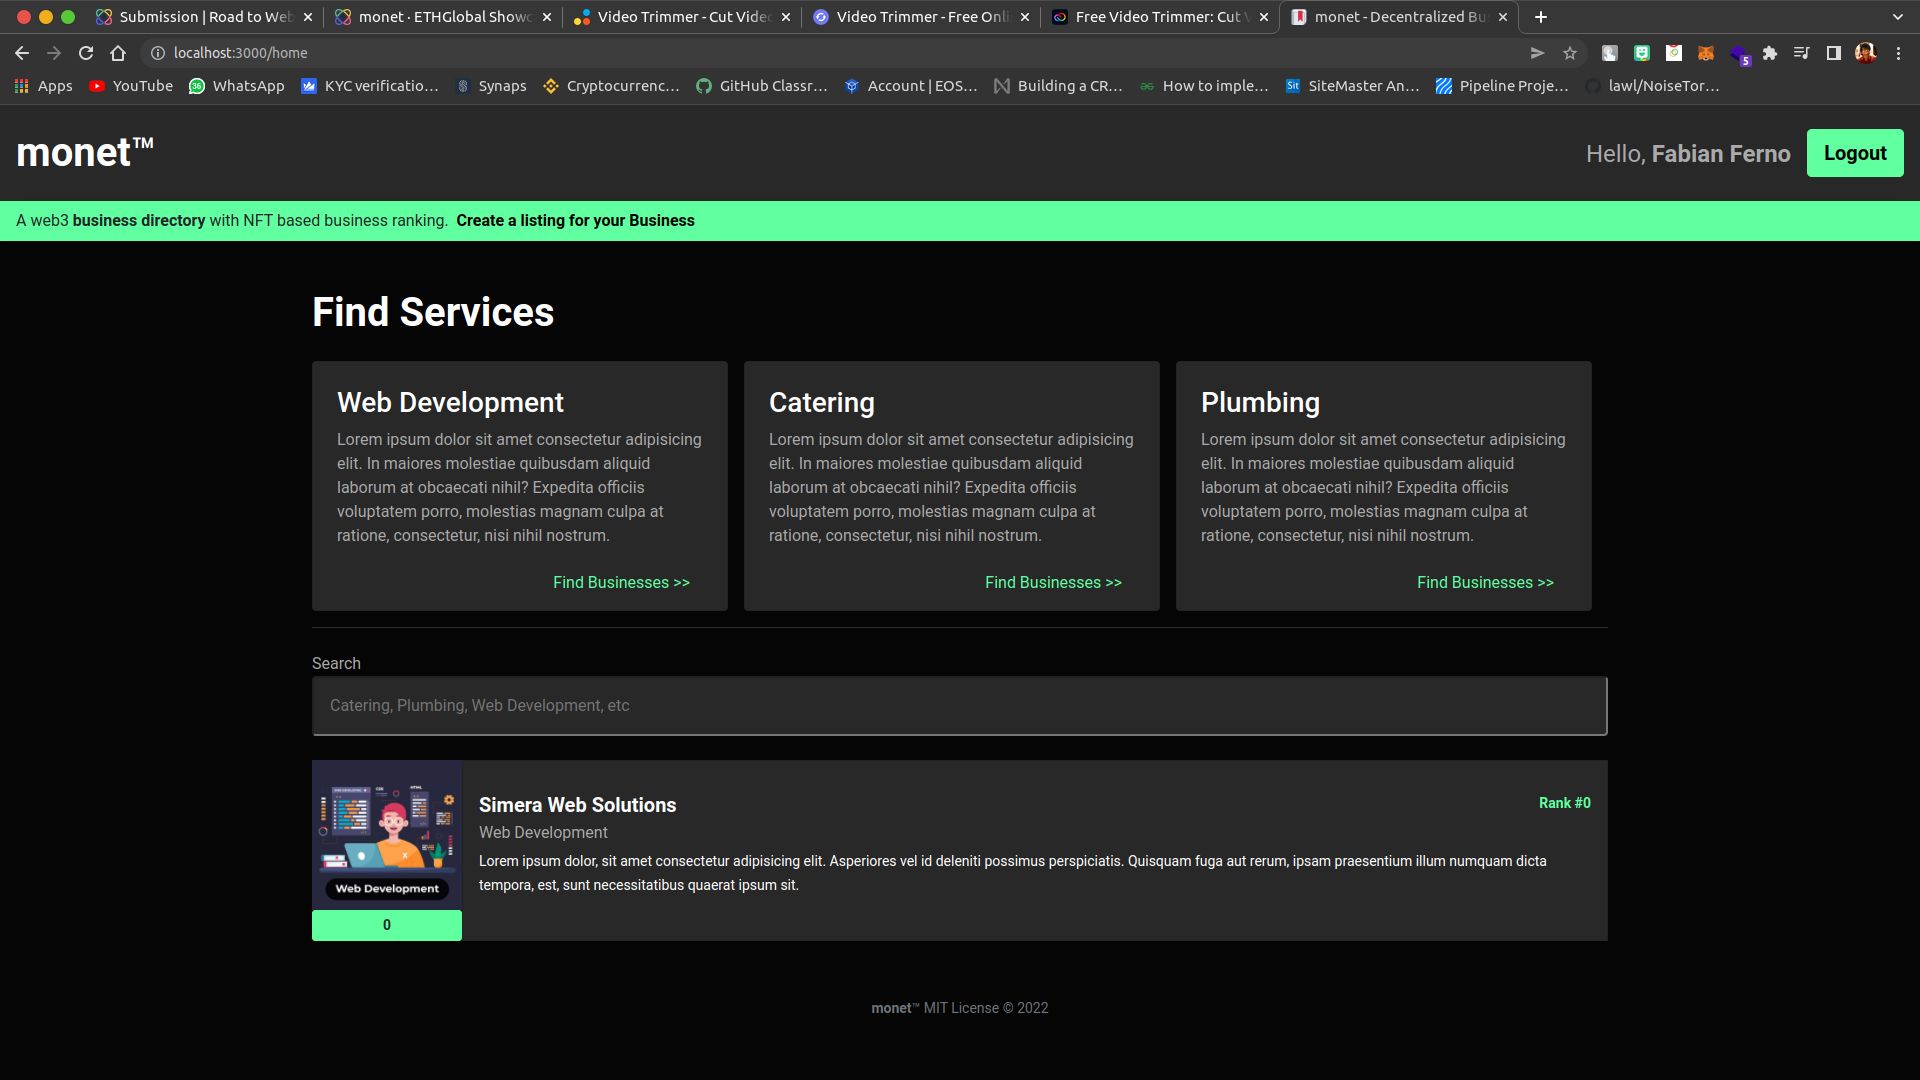Click Find Businesses >> under Catering
This screenshot has height=1080, width=1920.
[1054, 582]
